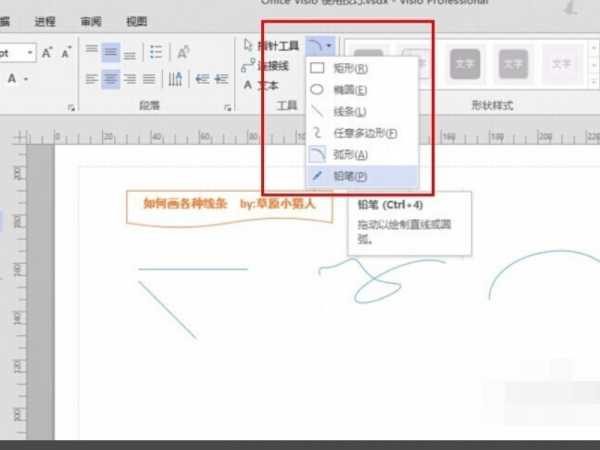Choose 矩形(R) from the drawing tools menu
This screenshot has height=450, width=600.
(x=362, y=68)
